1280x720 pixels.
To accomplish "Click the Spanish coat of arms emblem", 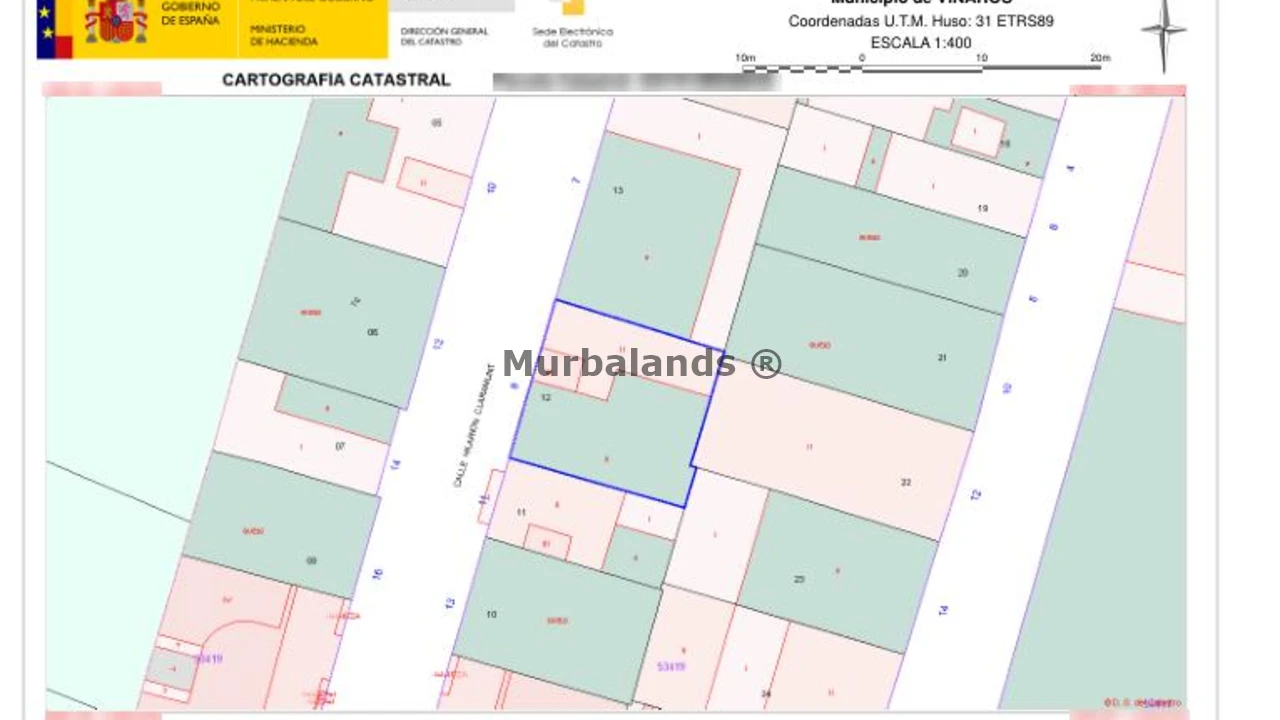I will (116, 22).
